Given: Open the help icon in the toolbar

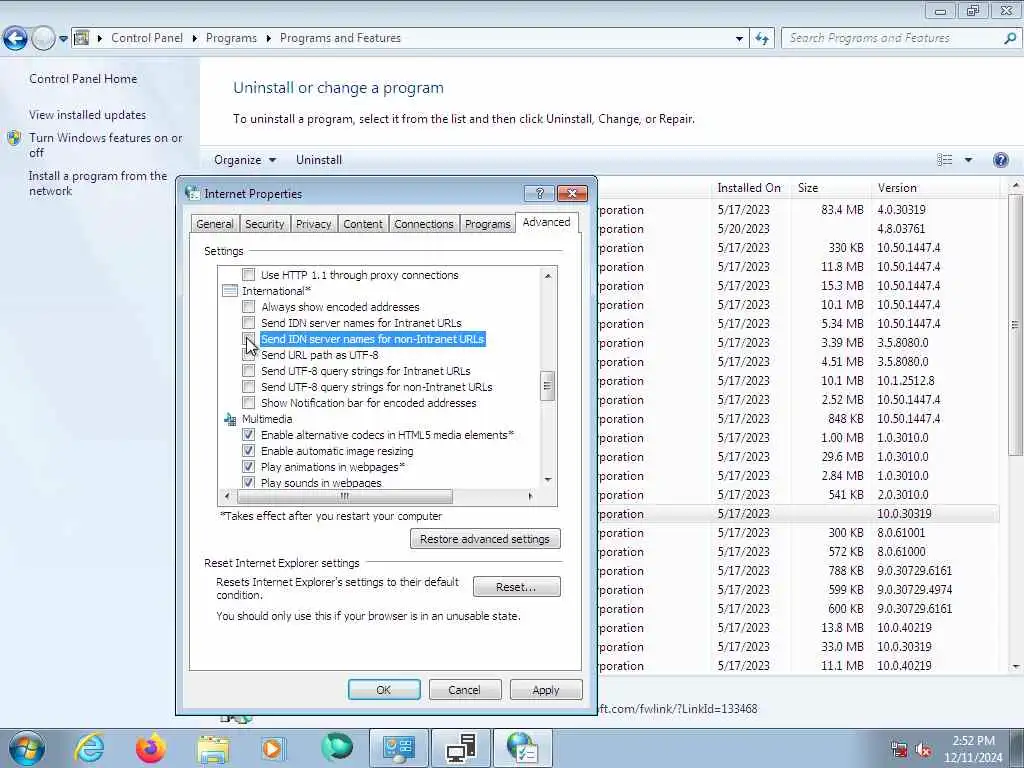Looking at the screenshot, I should (x=1000, y=160).
